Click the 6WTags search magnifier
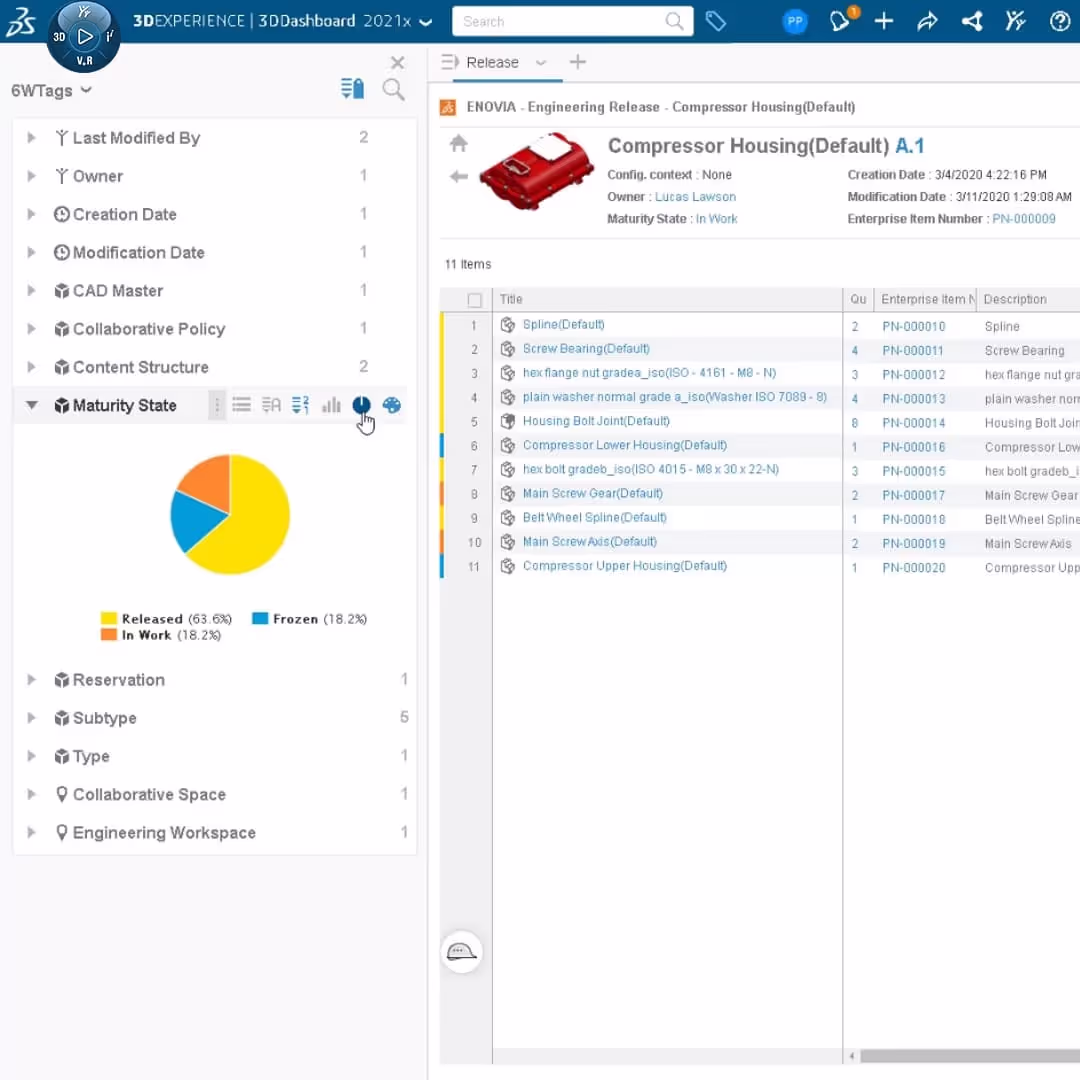1080x1080 pixels. (x=393, y=90)
